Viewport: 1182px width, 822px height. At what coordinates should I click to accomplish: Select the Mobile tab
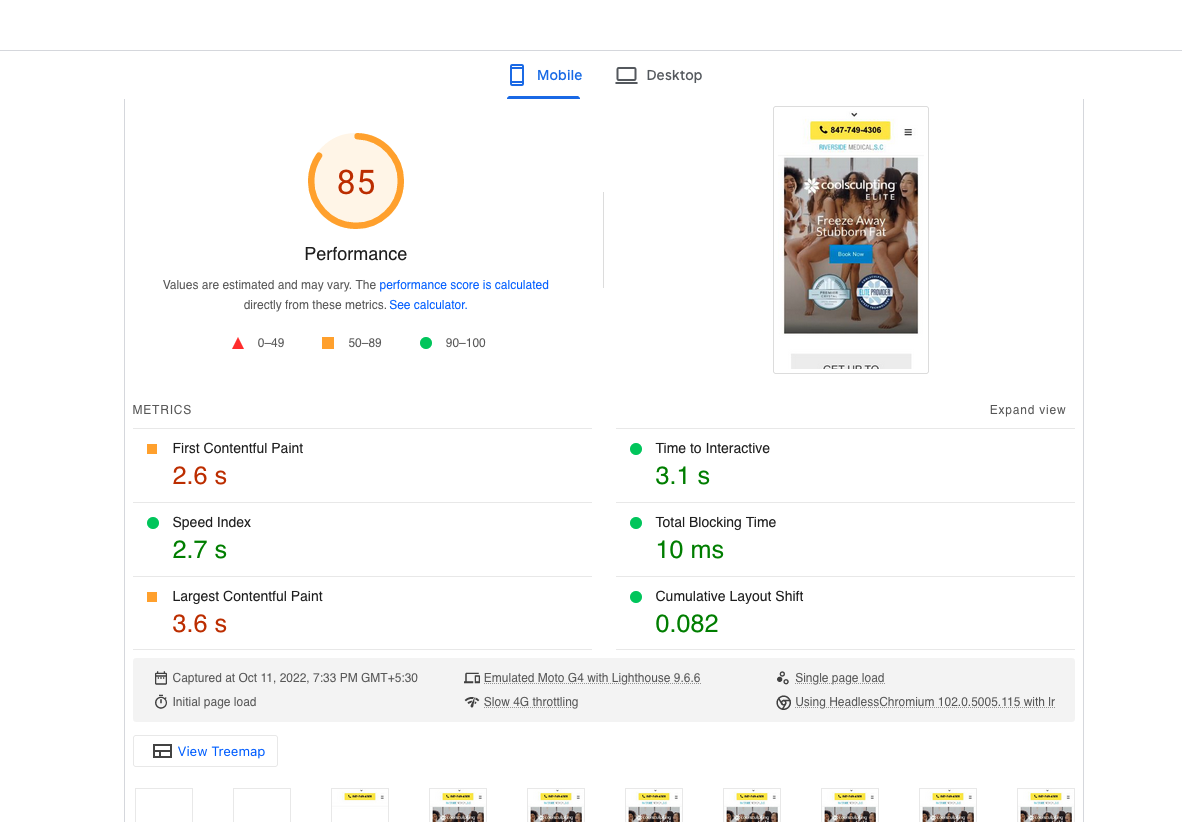[544, 75]
